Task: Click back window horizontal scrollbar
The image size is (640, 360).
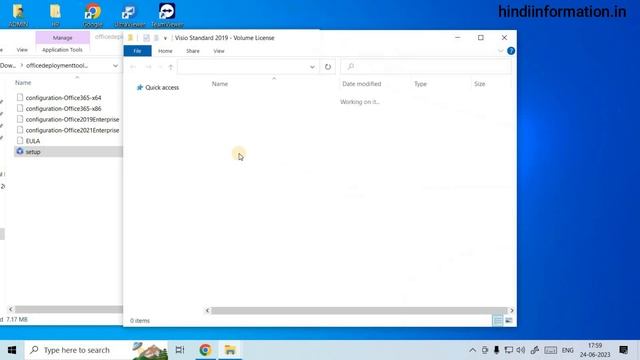Action: [68, 309]
